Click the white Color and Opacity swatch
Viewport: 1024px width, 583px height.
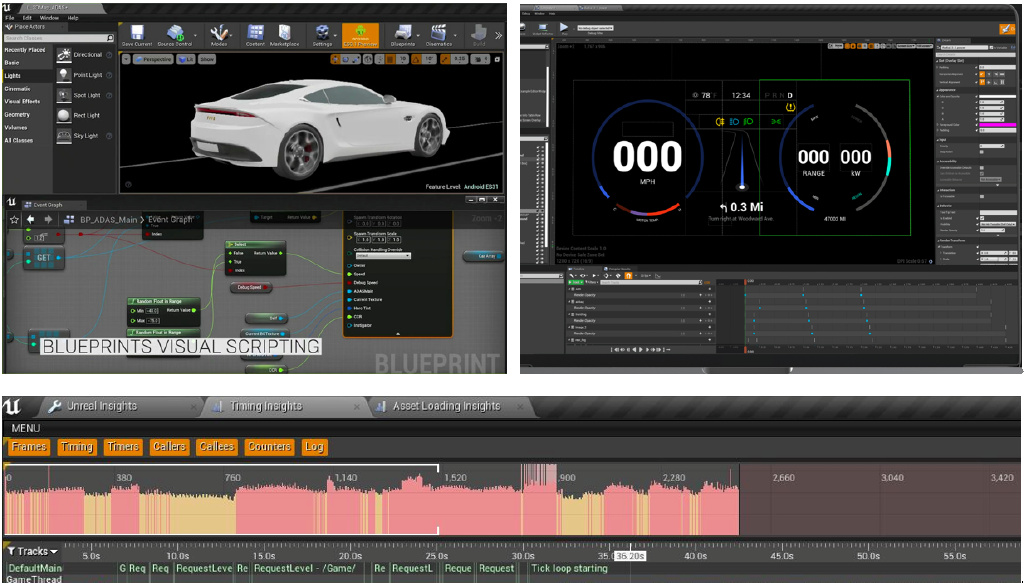(997, 97)
